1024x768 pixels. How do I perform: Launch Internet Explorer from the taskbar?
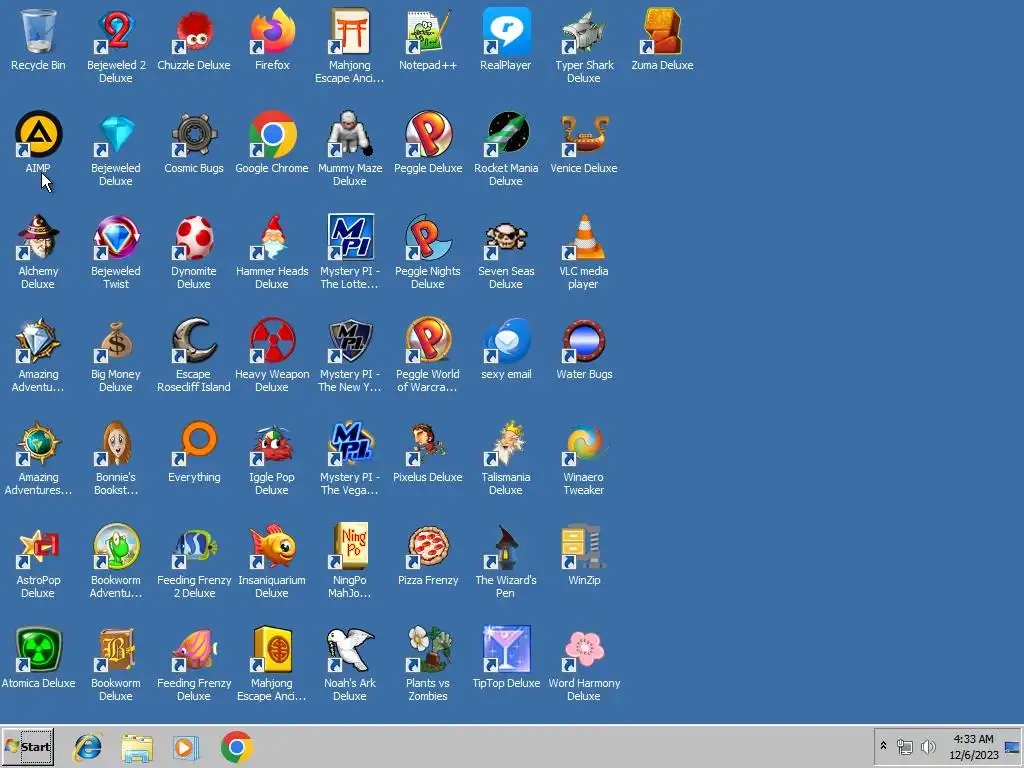point(88,747)
